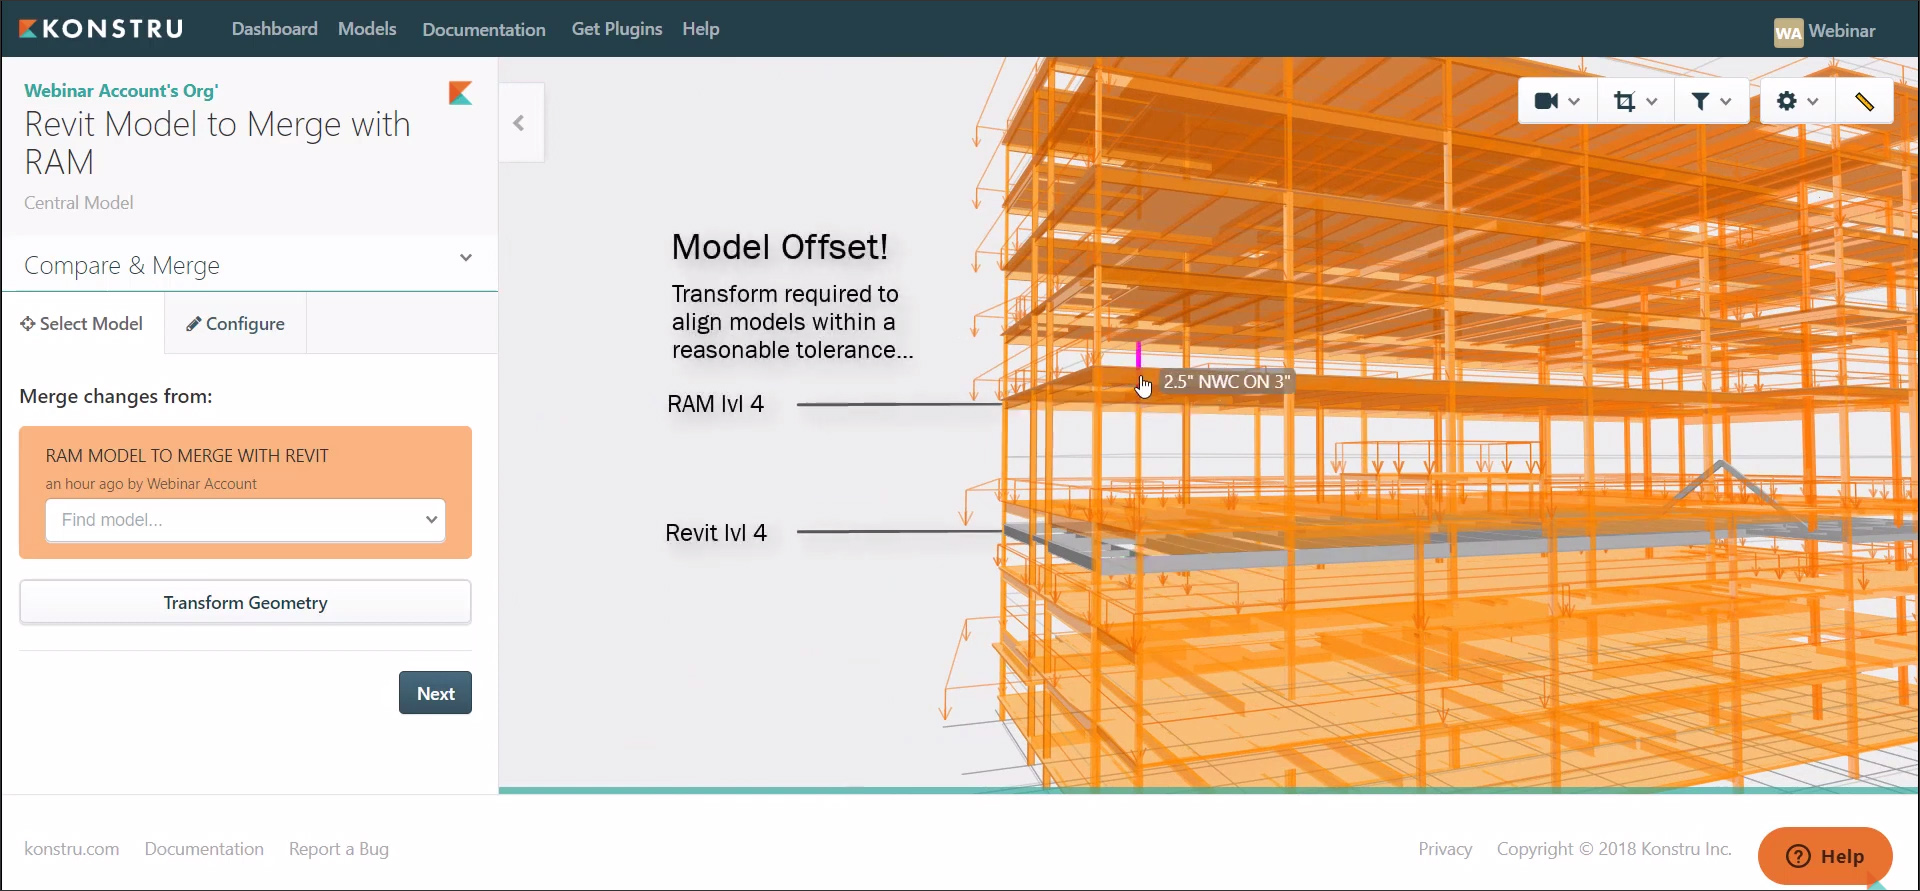Expand the settings gear dropdown arrow

coord(1813,102)
